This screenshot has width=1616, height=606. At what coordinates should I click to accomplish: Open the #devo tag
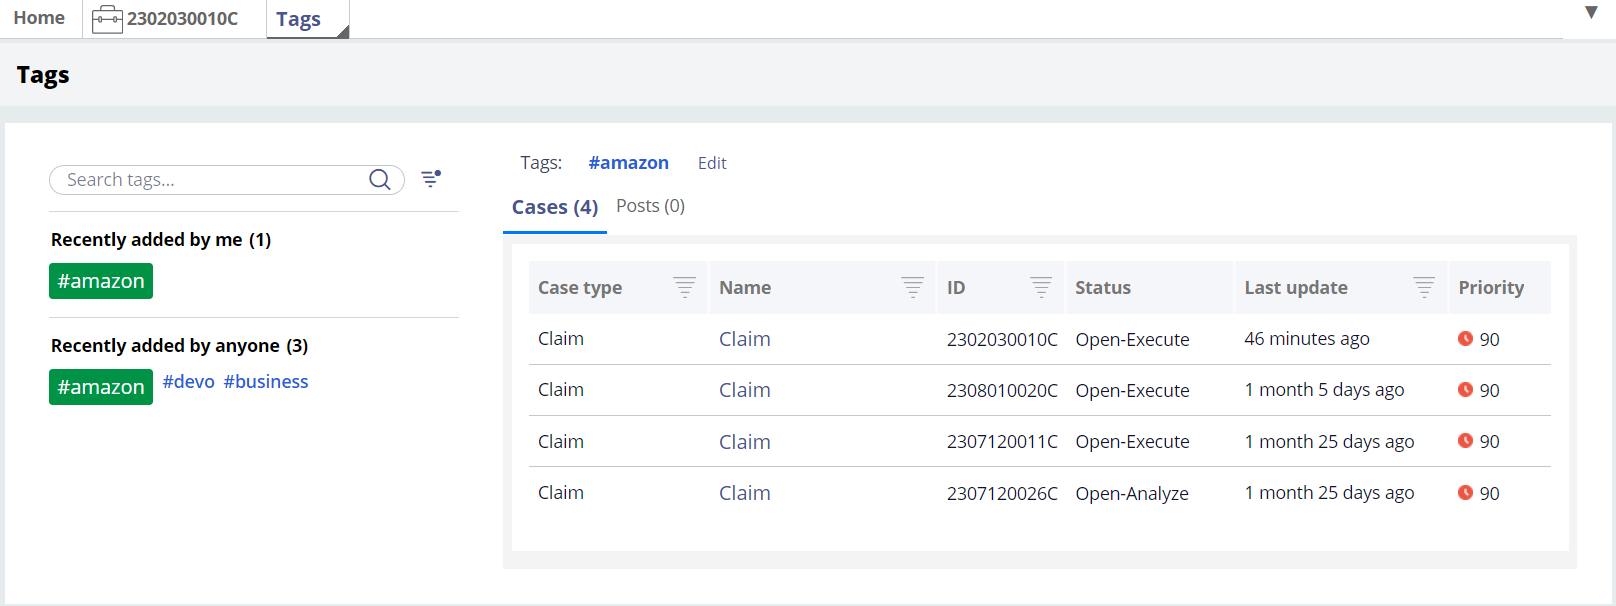coord(189,382)
